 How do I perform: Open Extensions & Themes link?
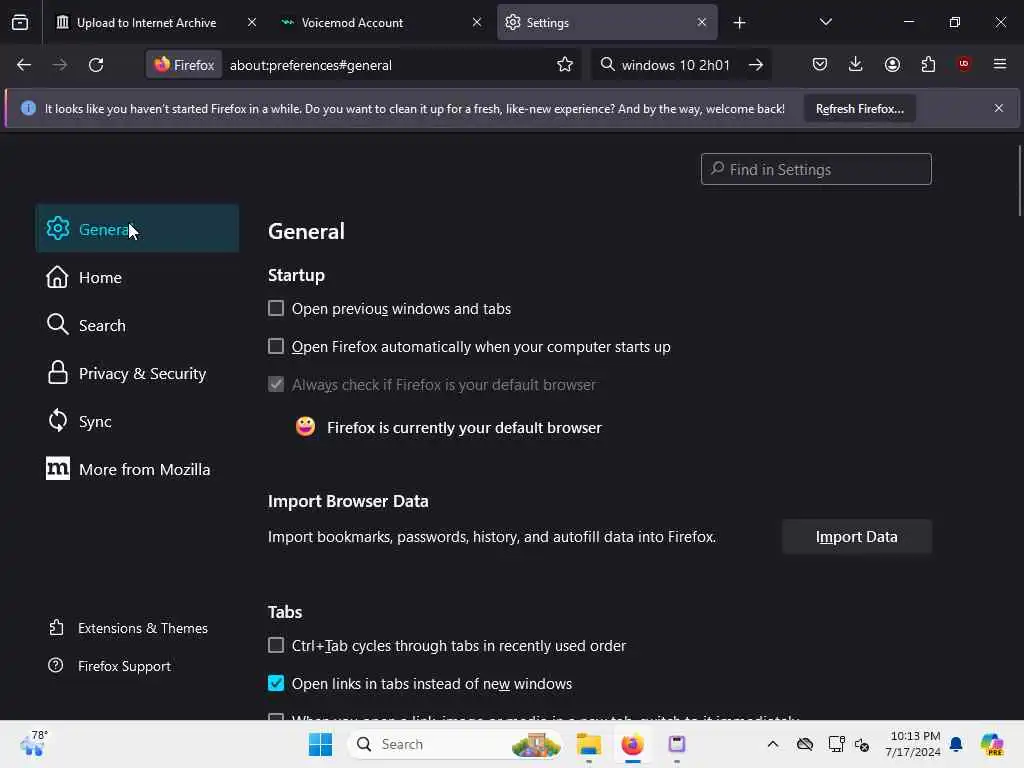click(x=129, y=628)
